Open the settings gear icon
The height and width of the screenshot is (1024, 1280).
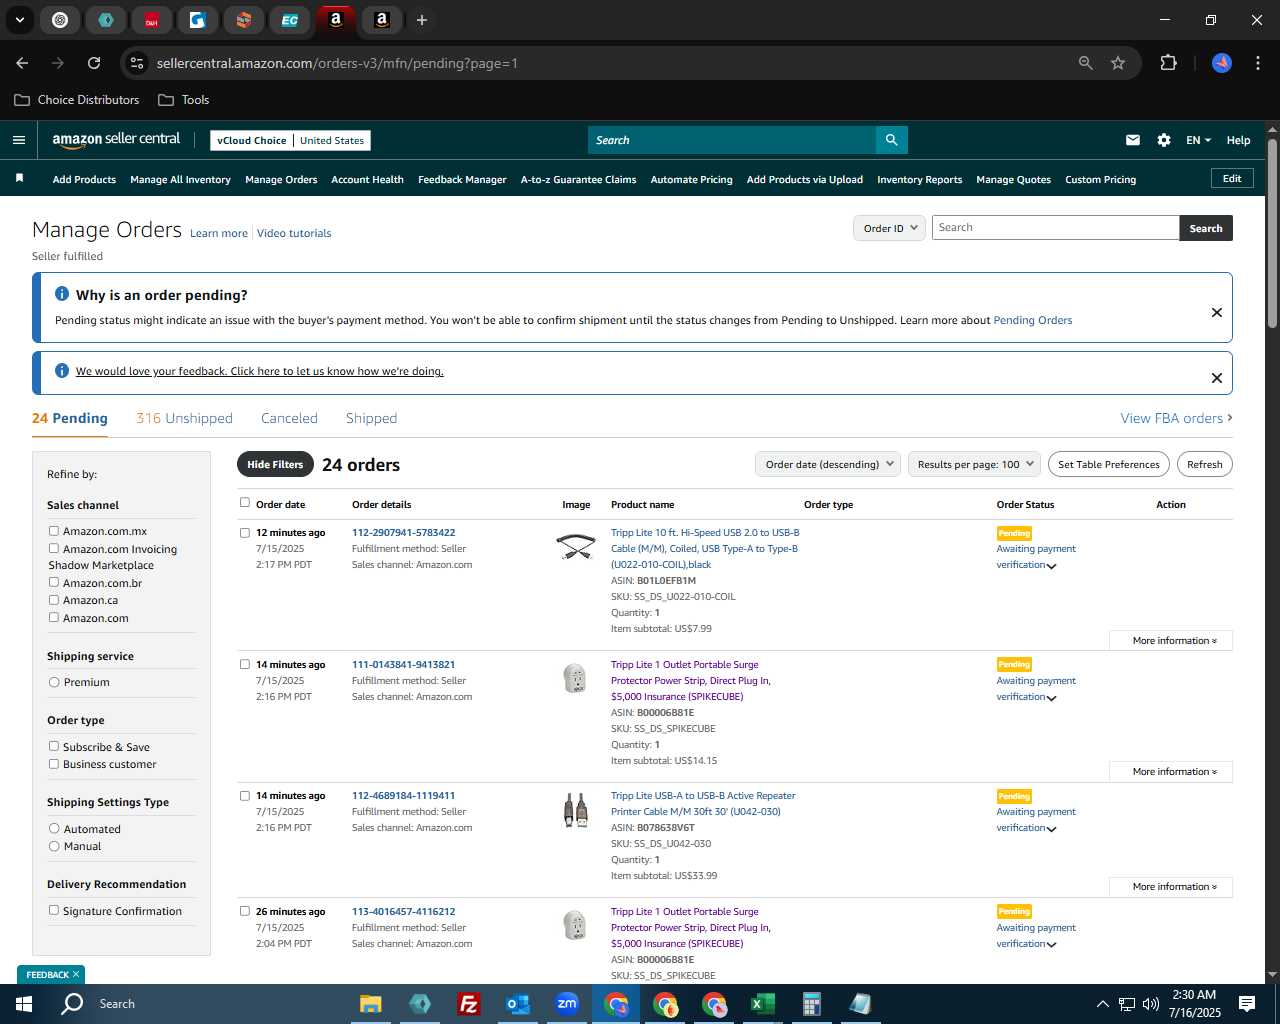[1164, 140]
